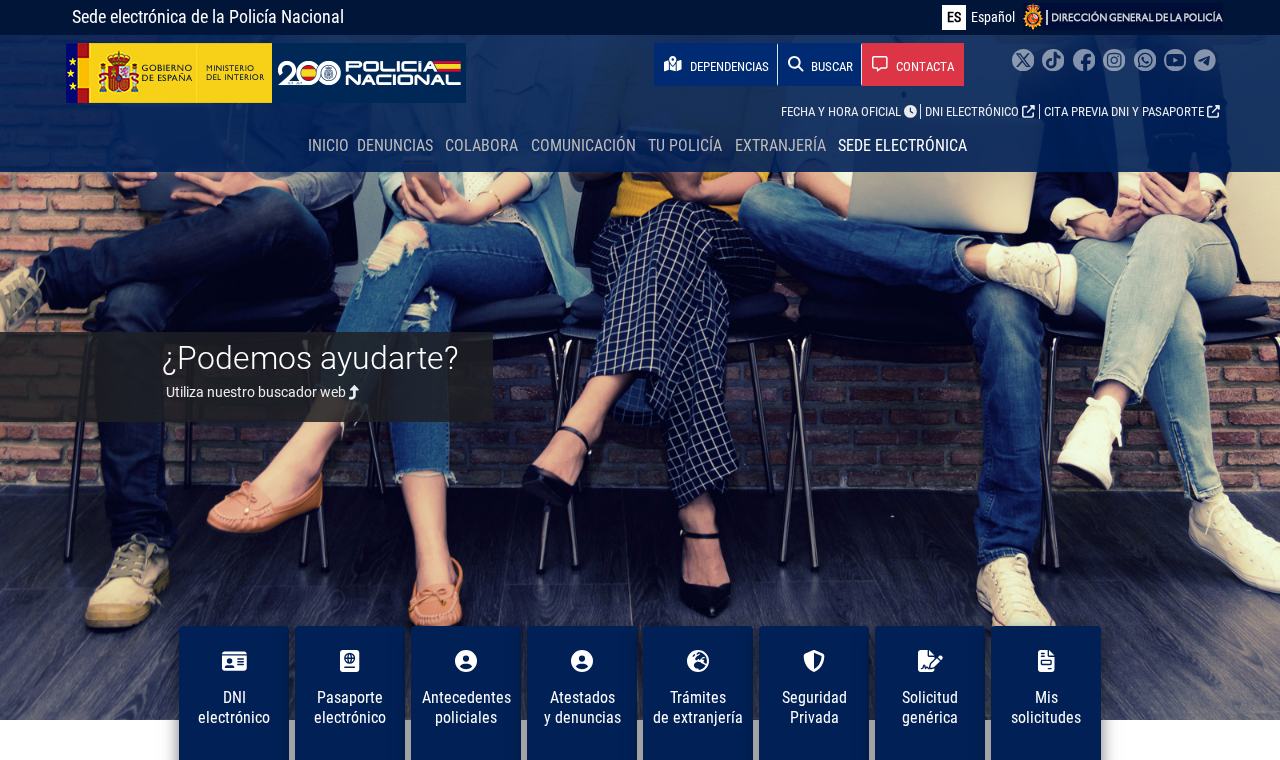Open the Extranjería menu
Screen dimensions: 1280x760
click(780, 145)
